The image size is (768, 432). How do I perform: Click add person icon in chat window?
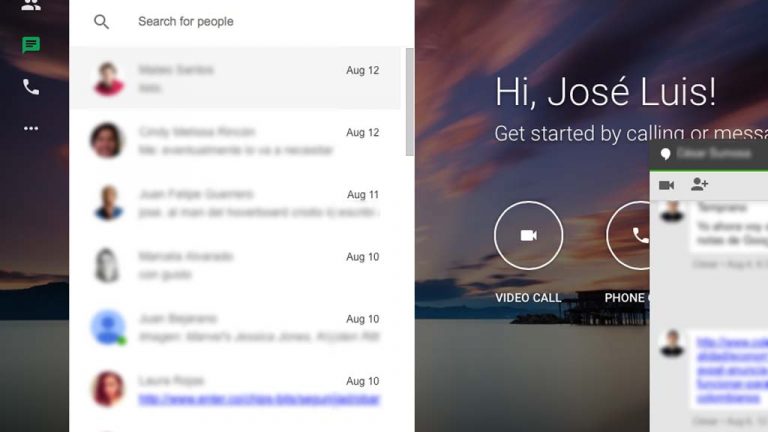[x=699, y=185]
